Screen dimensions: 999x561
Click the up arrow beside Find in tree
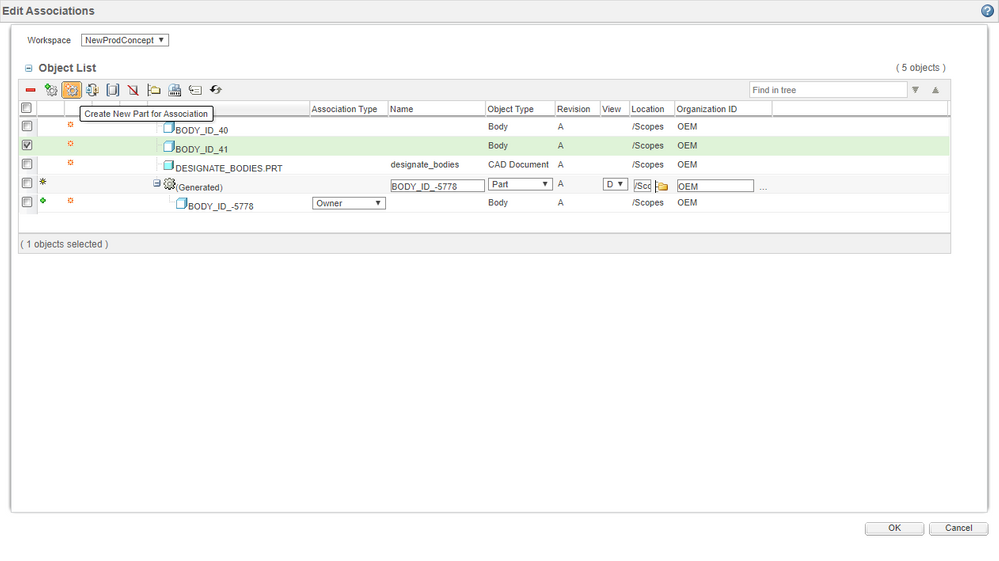pyautogui.click(x=935, y=90)
